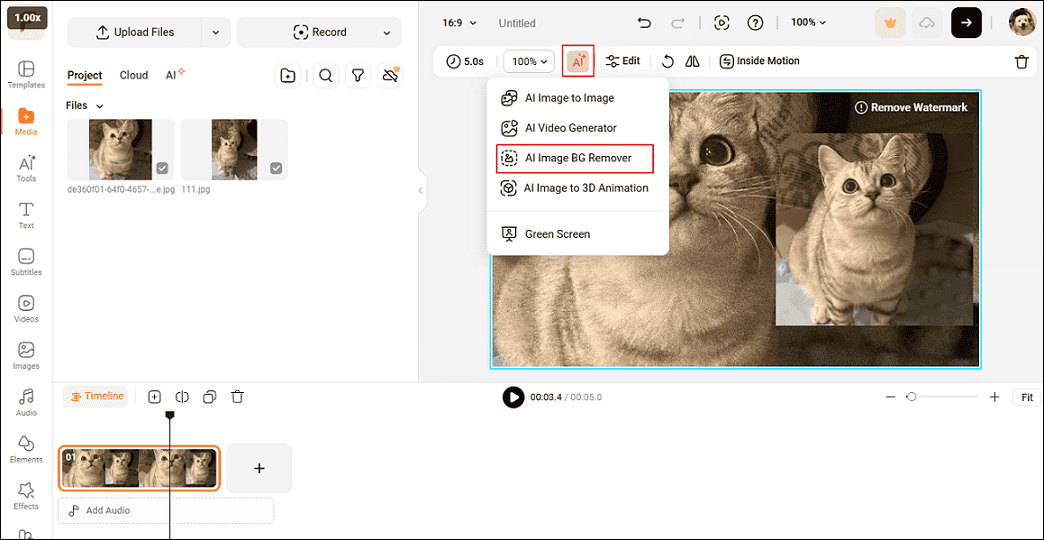
Task: Click the Add Audio track placeholder
Action: click(166, 511)
